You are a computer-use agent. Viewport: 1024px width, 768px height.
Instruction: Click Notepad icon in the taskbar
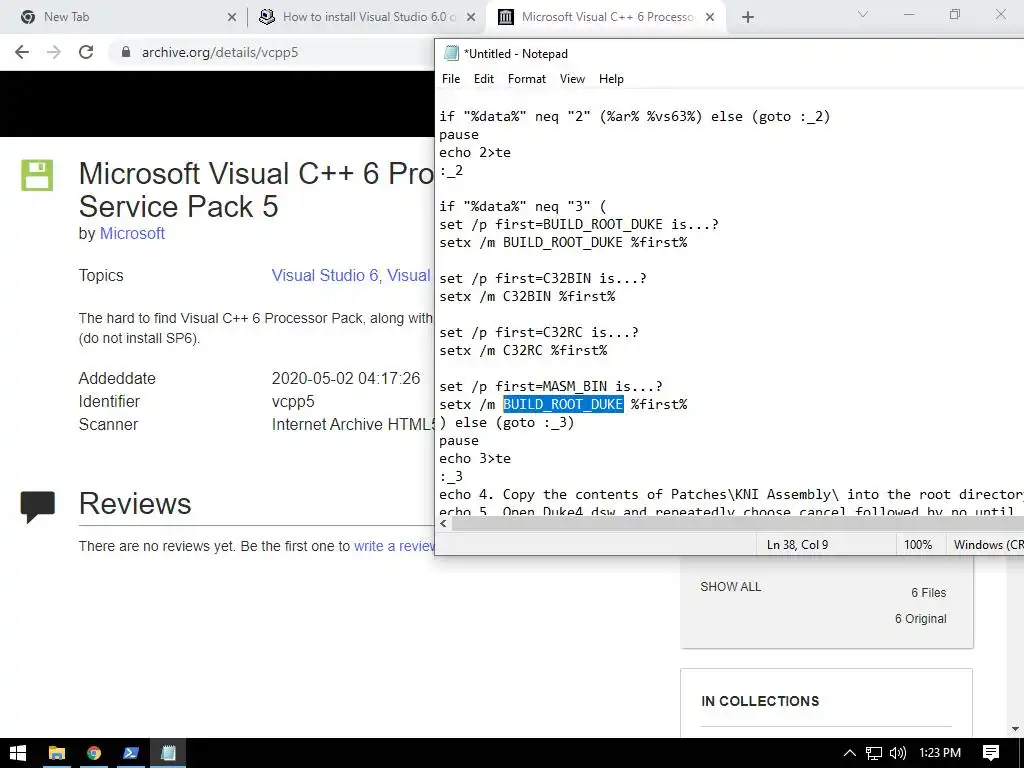tap(168, 753)
